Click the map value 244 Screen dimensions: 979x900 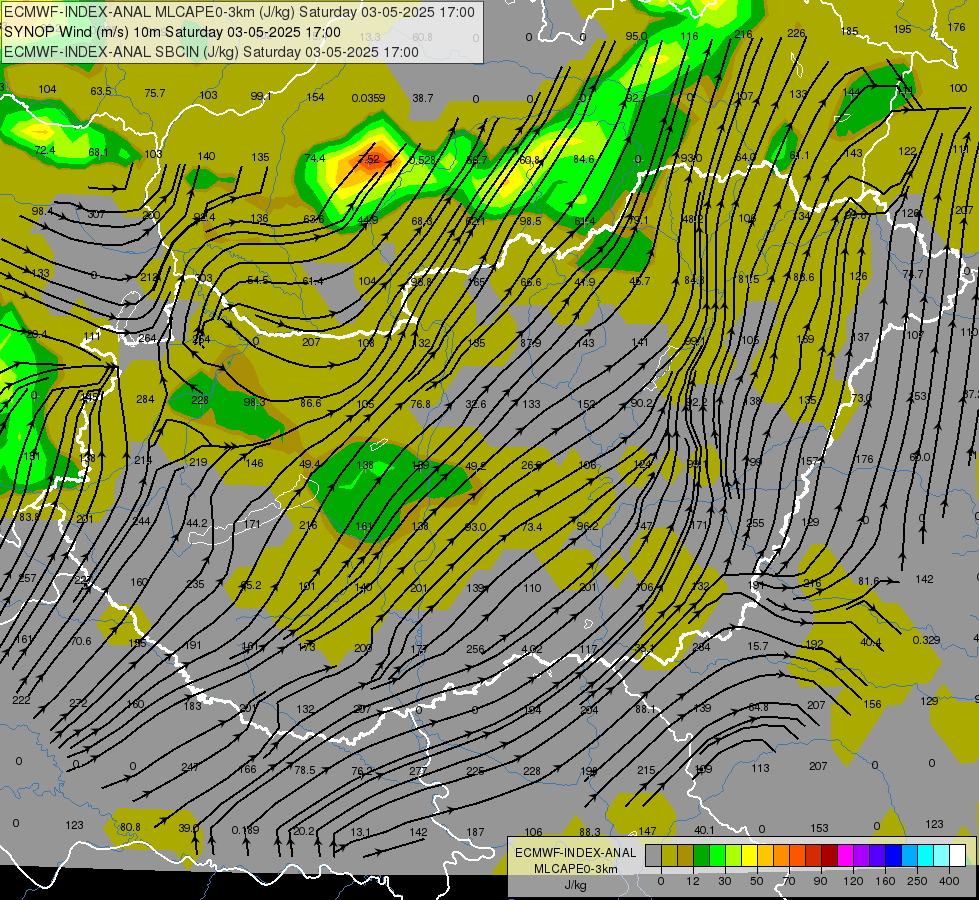[x=141, y=521]
